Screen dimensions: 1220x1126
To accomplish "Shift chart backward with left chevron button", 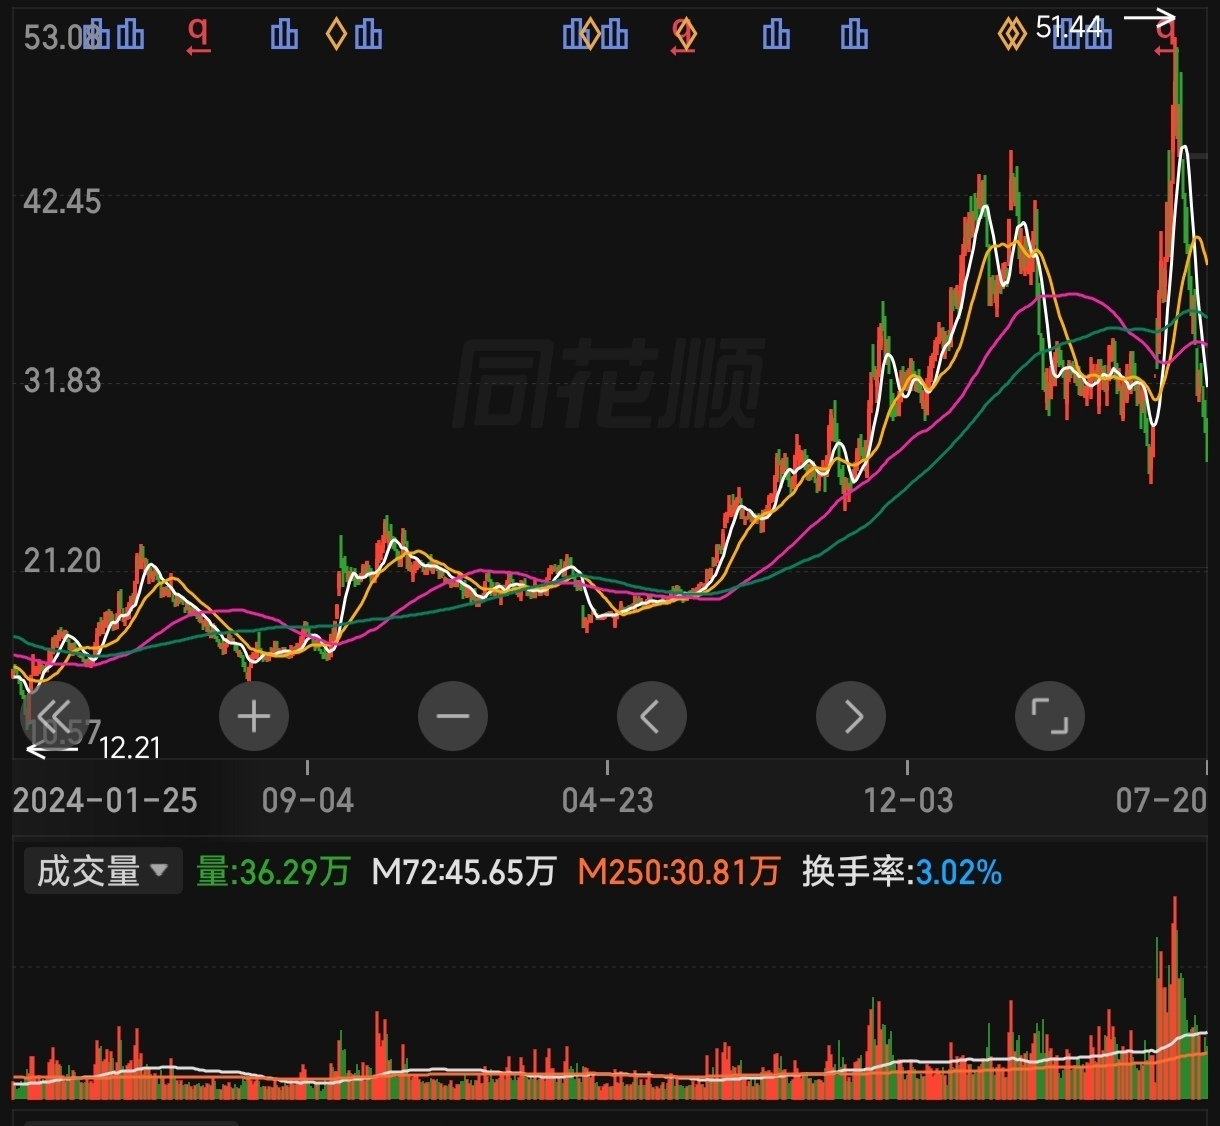I will [x=652, y=716].
